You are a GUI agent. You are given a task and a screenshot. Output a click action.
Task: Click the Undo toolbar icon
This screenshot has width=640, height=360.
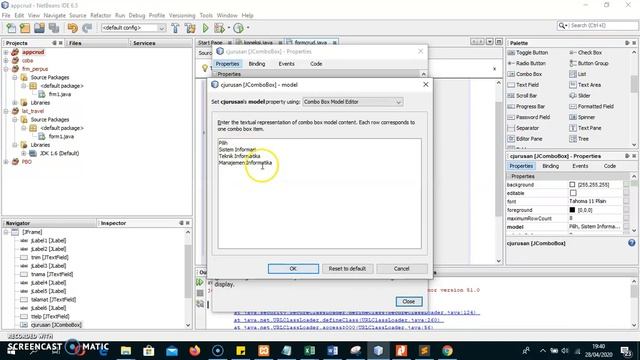[73, 28]
